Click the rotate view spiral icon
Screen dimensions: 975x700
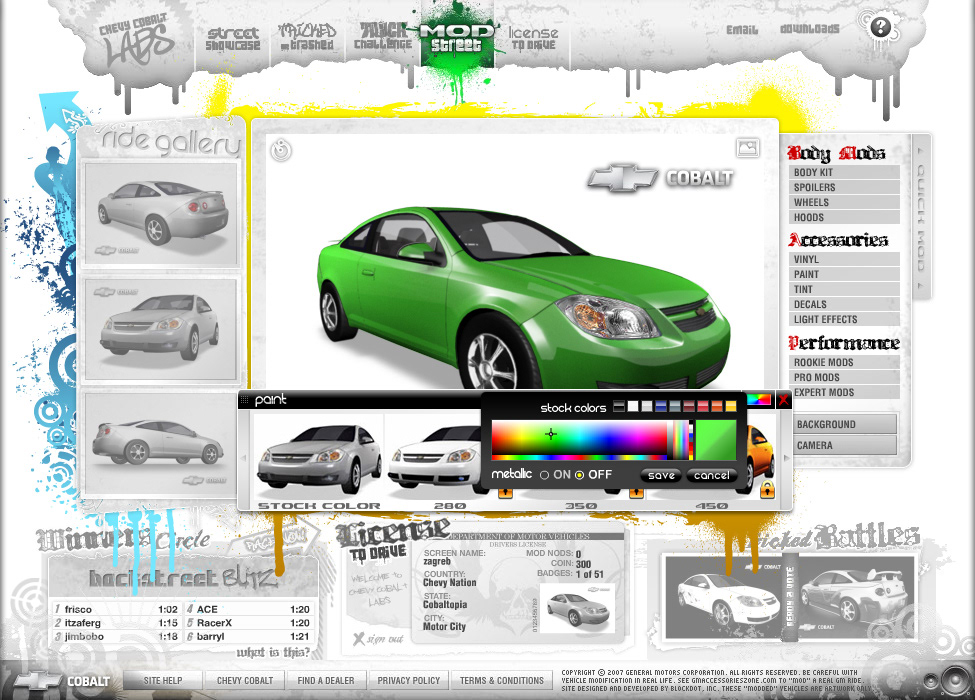coord(281,149)
